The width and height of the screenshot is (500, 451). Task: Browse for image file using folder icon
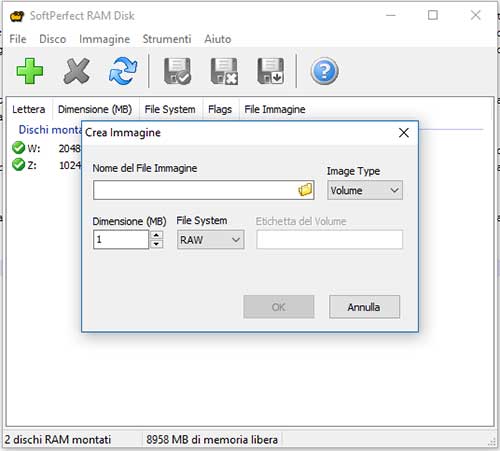[x=305, y=190]
